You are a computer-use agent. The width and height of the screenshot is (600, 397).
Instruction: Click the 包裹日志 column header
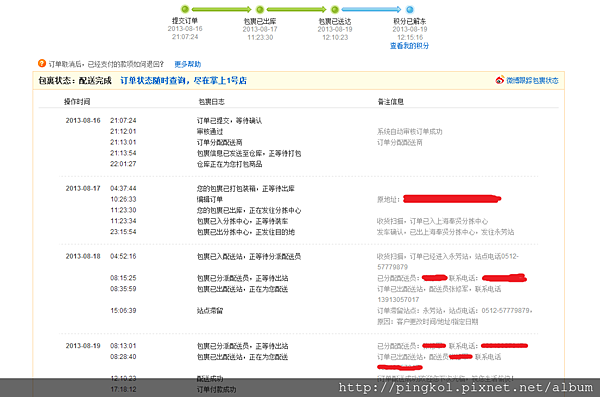coord(211,101)
